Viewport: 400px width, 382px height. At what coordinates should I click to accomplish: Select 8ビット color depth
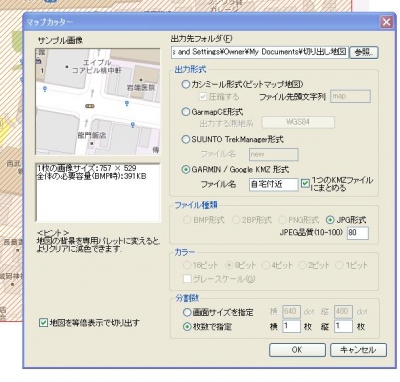click(229, 265)
